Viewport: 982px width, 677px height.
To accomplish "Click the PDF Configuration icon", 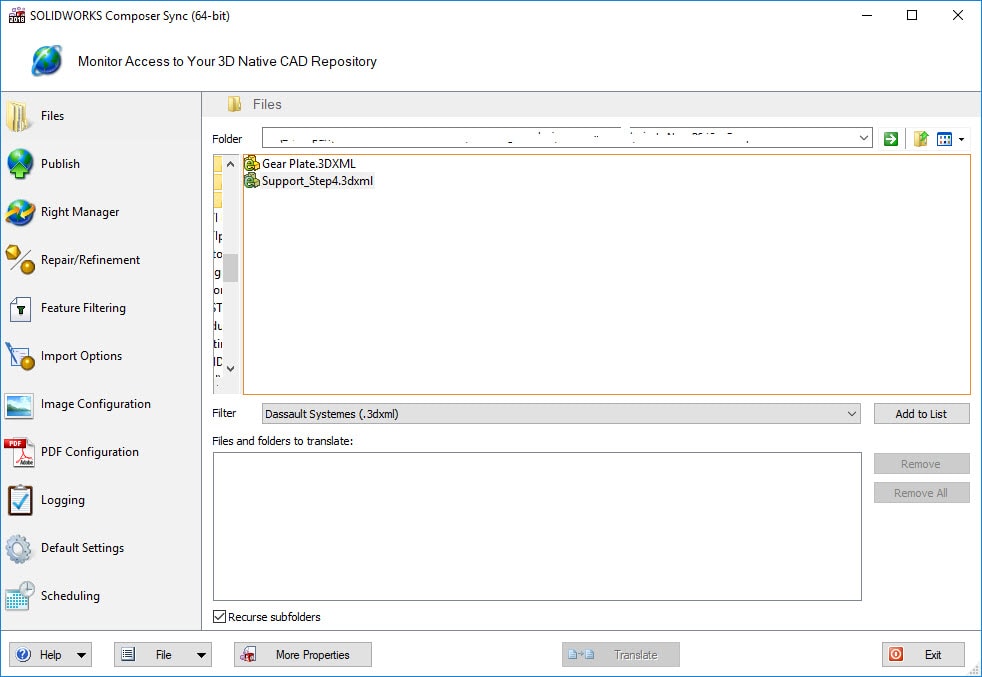I will click(19, 452).
